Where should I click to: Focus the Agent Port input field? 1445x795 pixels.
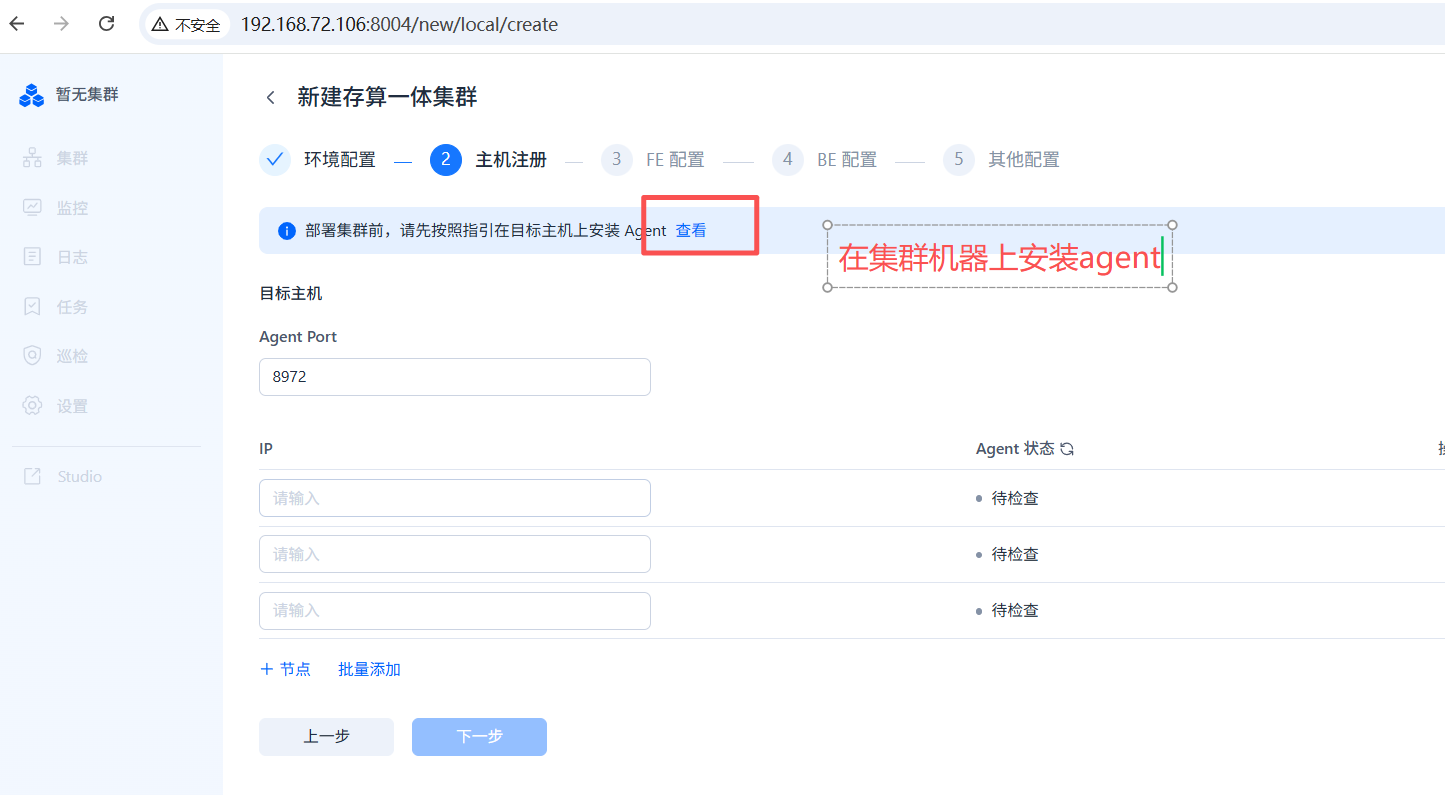pos(454,377)
